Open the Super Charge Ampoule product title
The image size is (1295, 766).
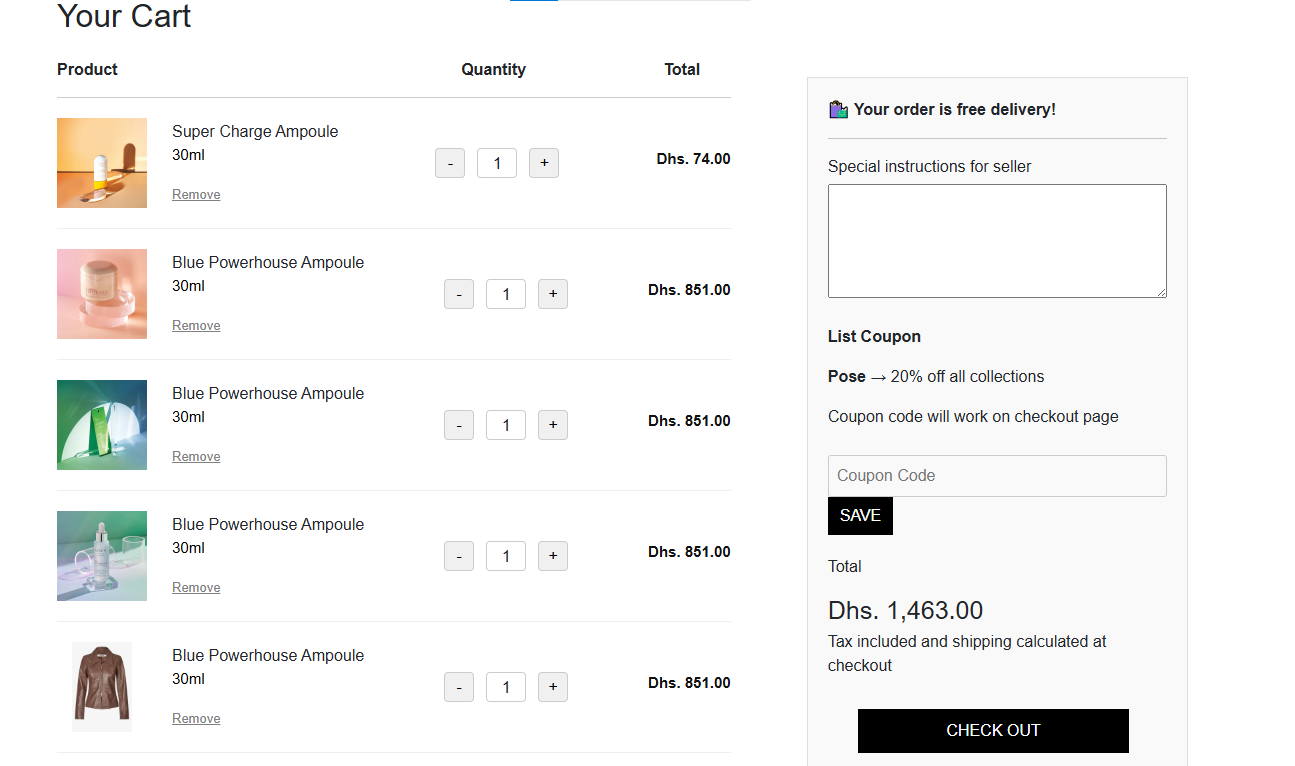pos(255,132)
